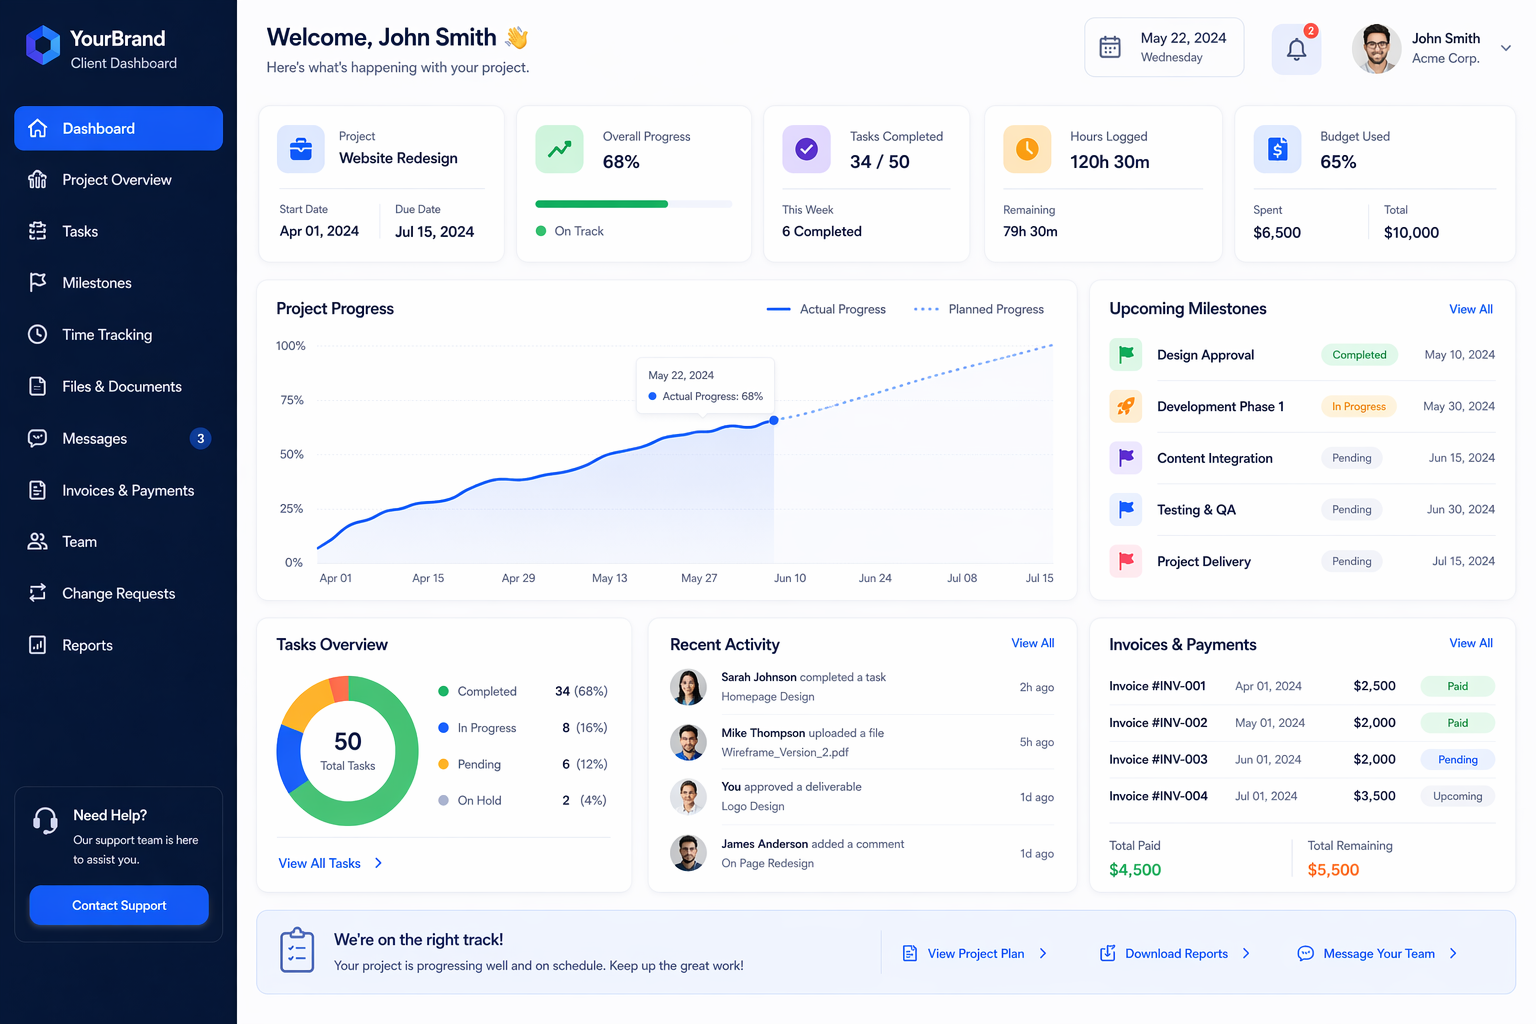This screenshot has height=1024, width=1536.
Task: Open the Change Requests sidebar icon
Action: point(37,593)
